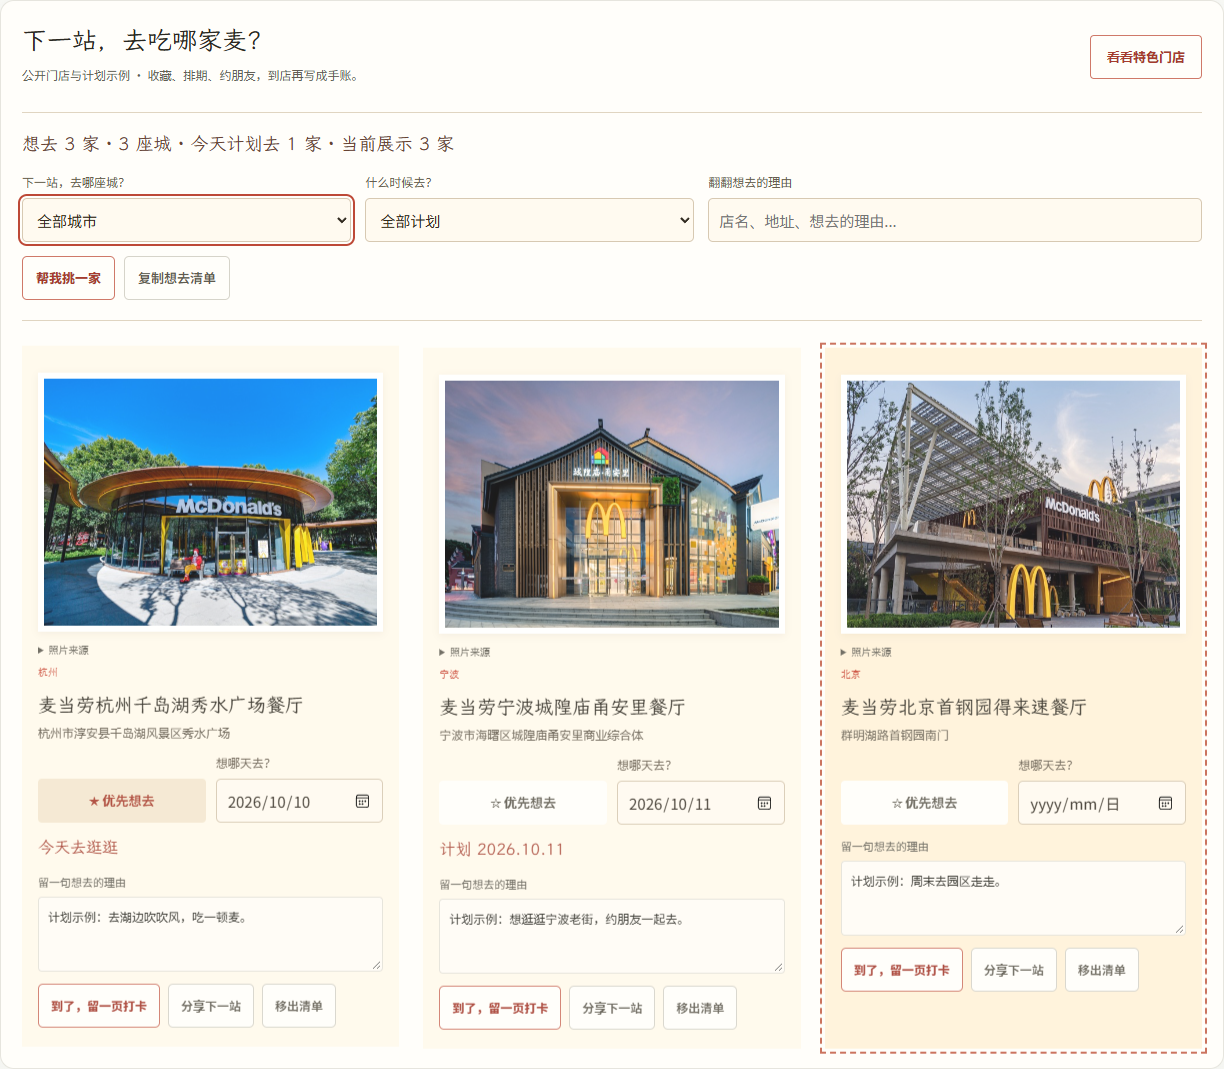Click title 麦当劳北京首钢园得来速餐厅
Viewport: 1224px width, 1069px height.
(x=964, y=707)
